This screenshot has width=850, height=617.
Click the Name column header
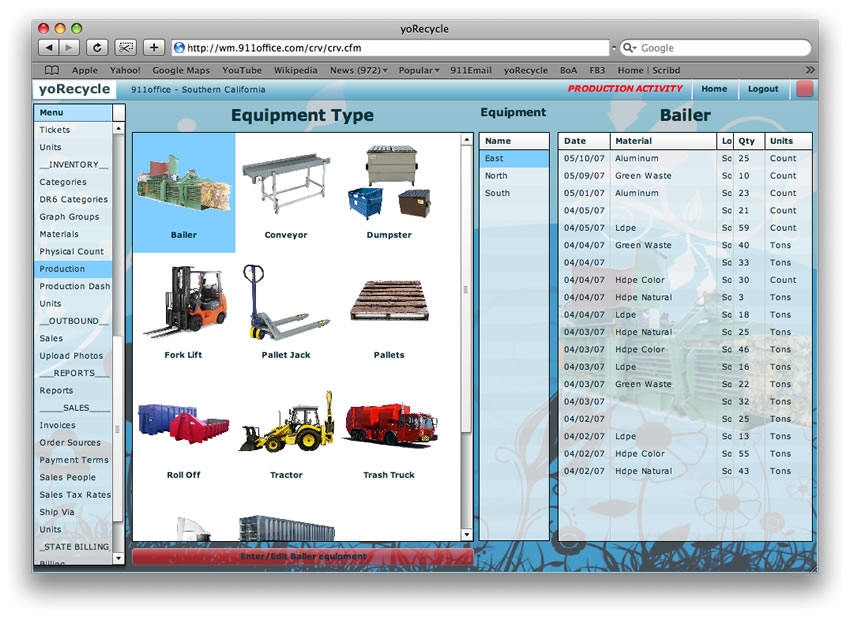click(514, 141)
